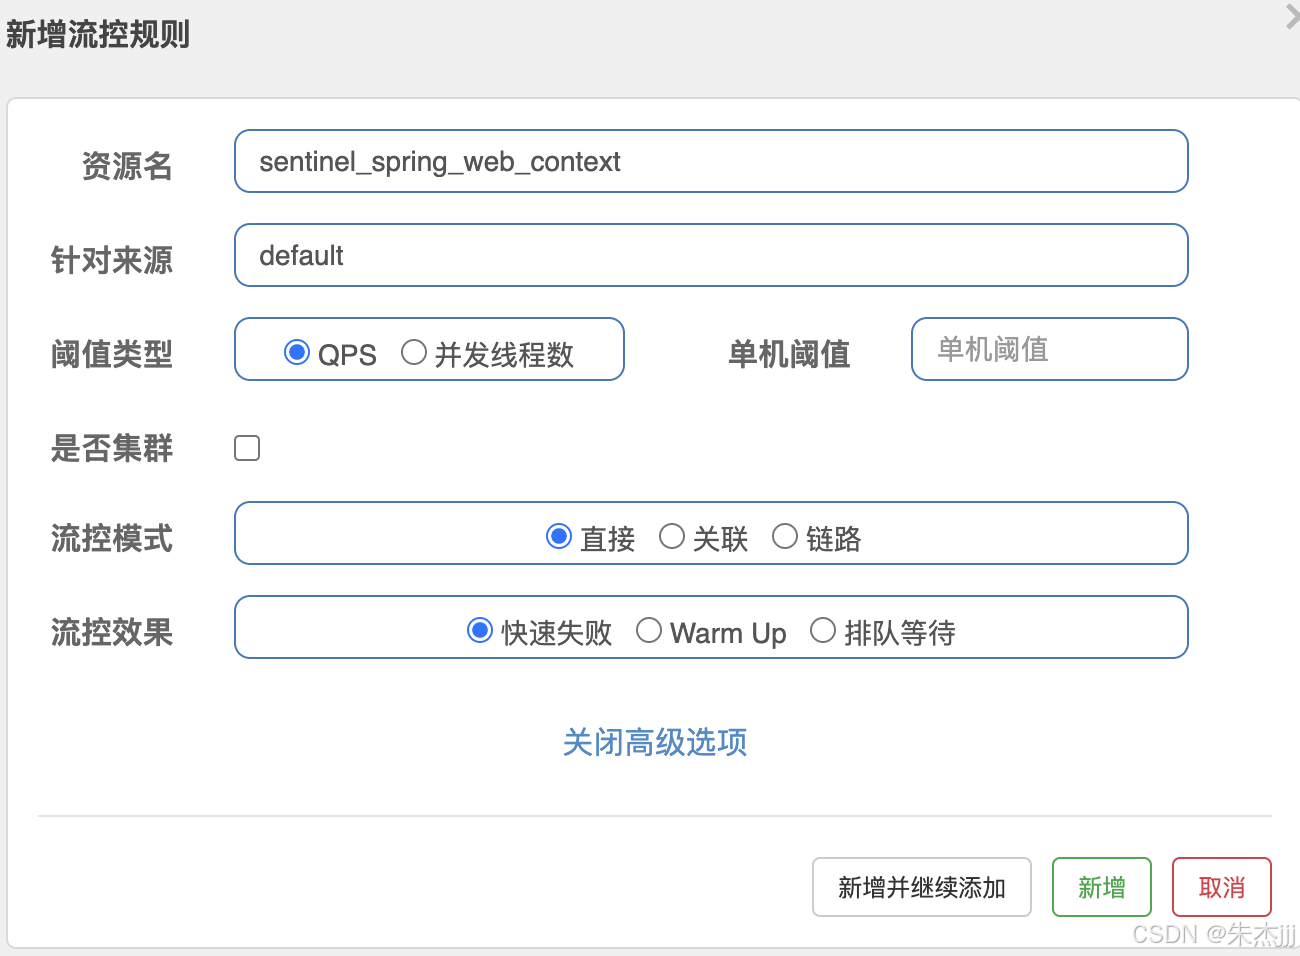Select 快速失败 flow control effect
This screenshot has height=956, width=1300.
tap(480, 630)
